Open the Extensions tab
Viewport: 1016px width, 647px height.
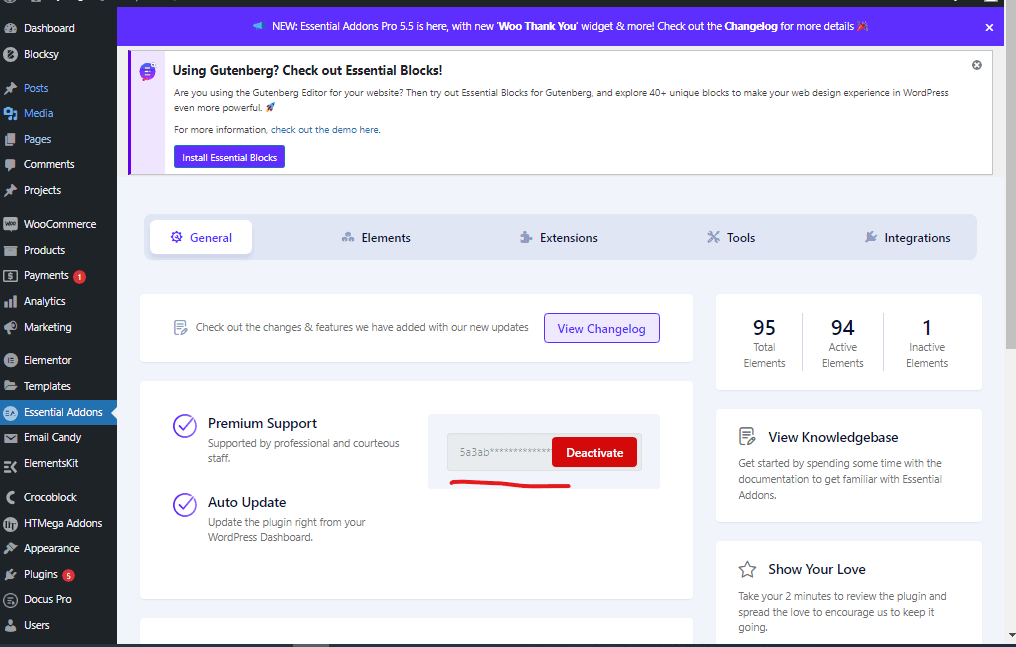(x=559, y=238)
